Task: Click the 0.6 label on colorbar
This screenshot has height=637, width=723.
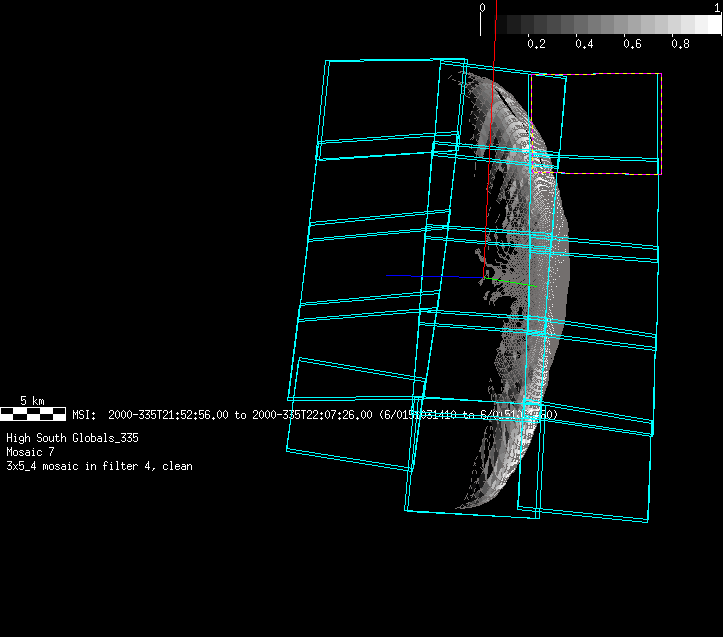Action: click(x=632, y=44)
